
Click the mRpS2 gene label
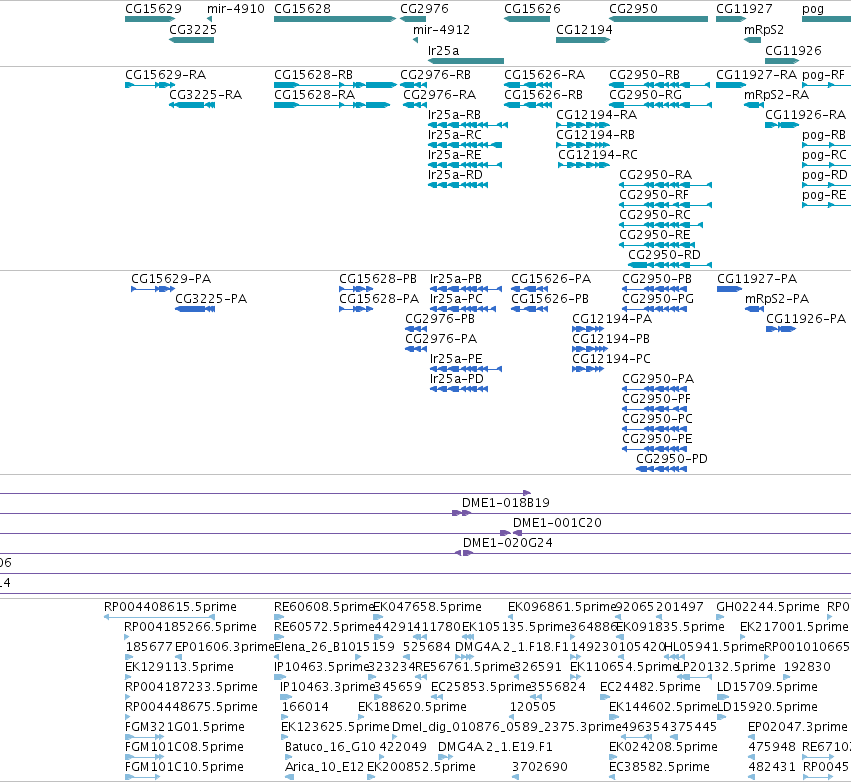764,30
